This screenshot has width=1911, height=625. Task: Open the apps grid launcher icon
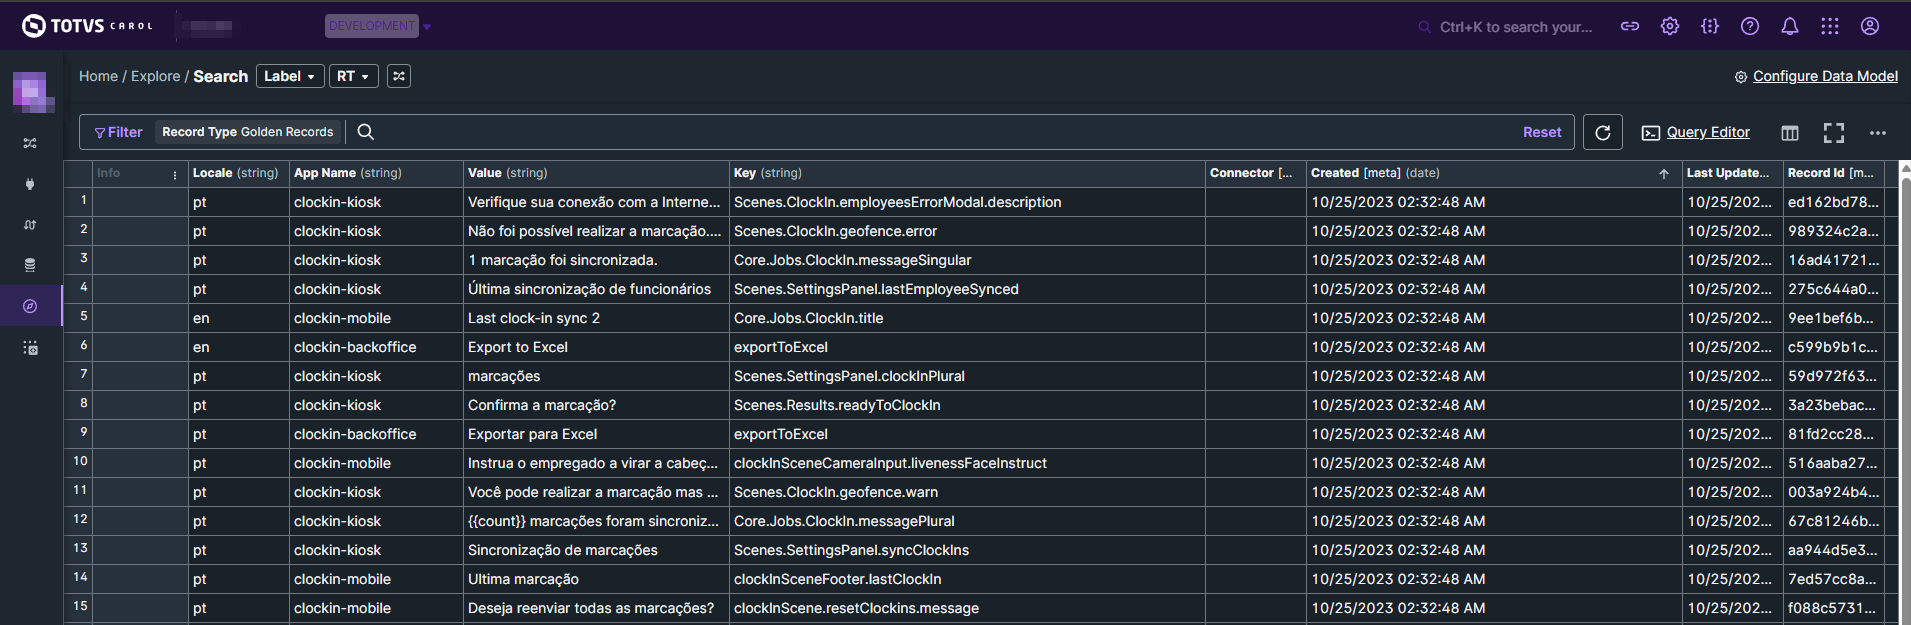1830,27
